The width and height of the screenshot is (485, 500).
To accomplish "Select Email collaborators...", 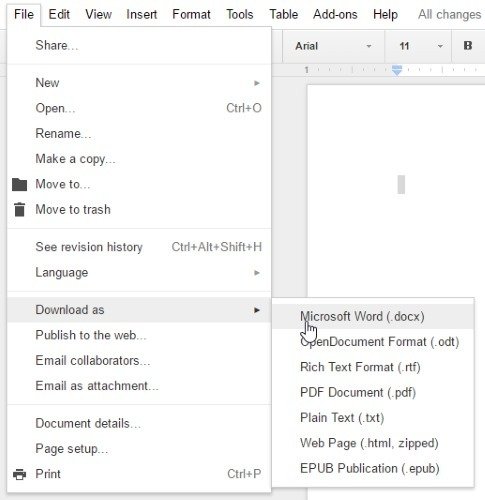I will (139, 360).
